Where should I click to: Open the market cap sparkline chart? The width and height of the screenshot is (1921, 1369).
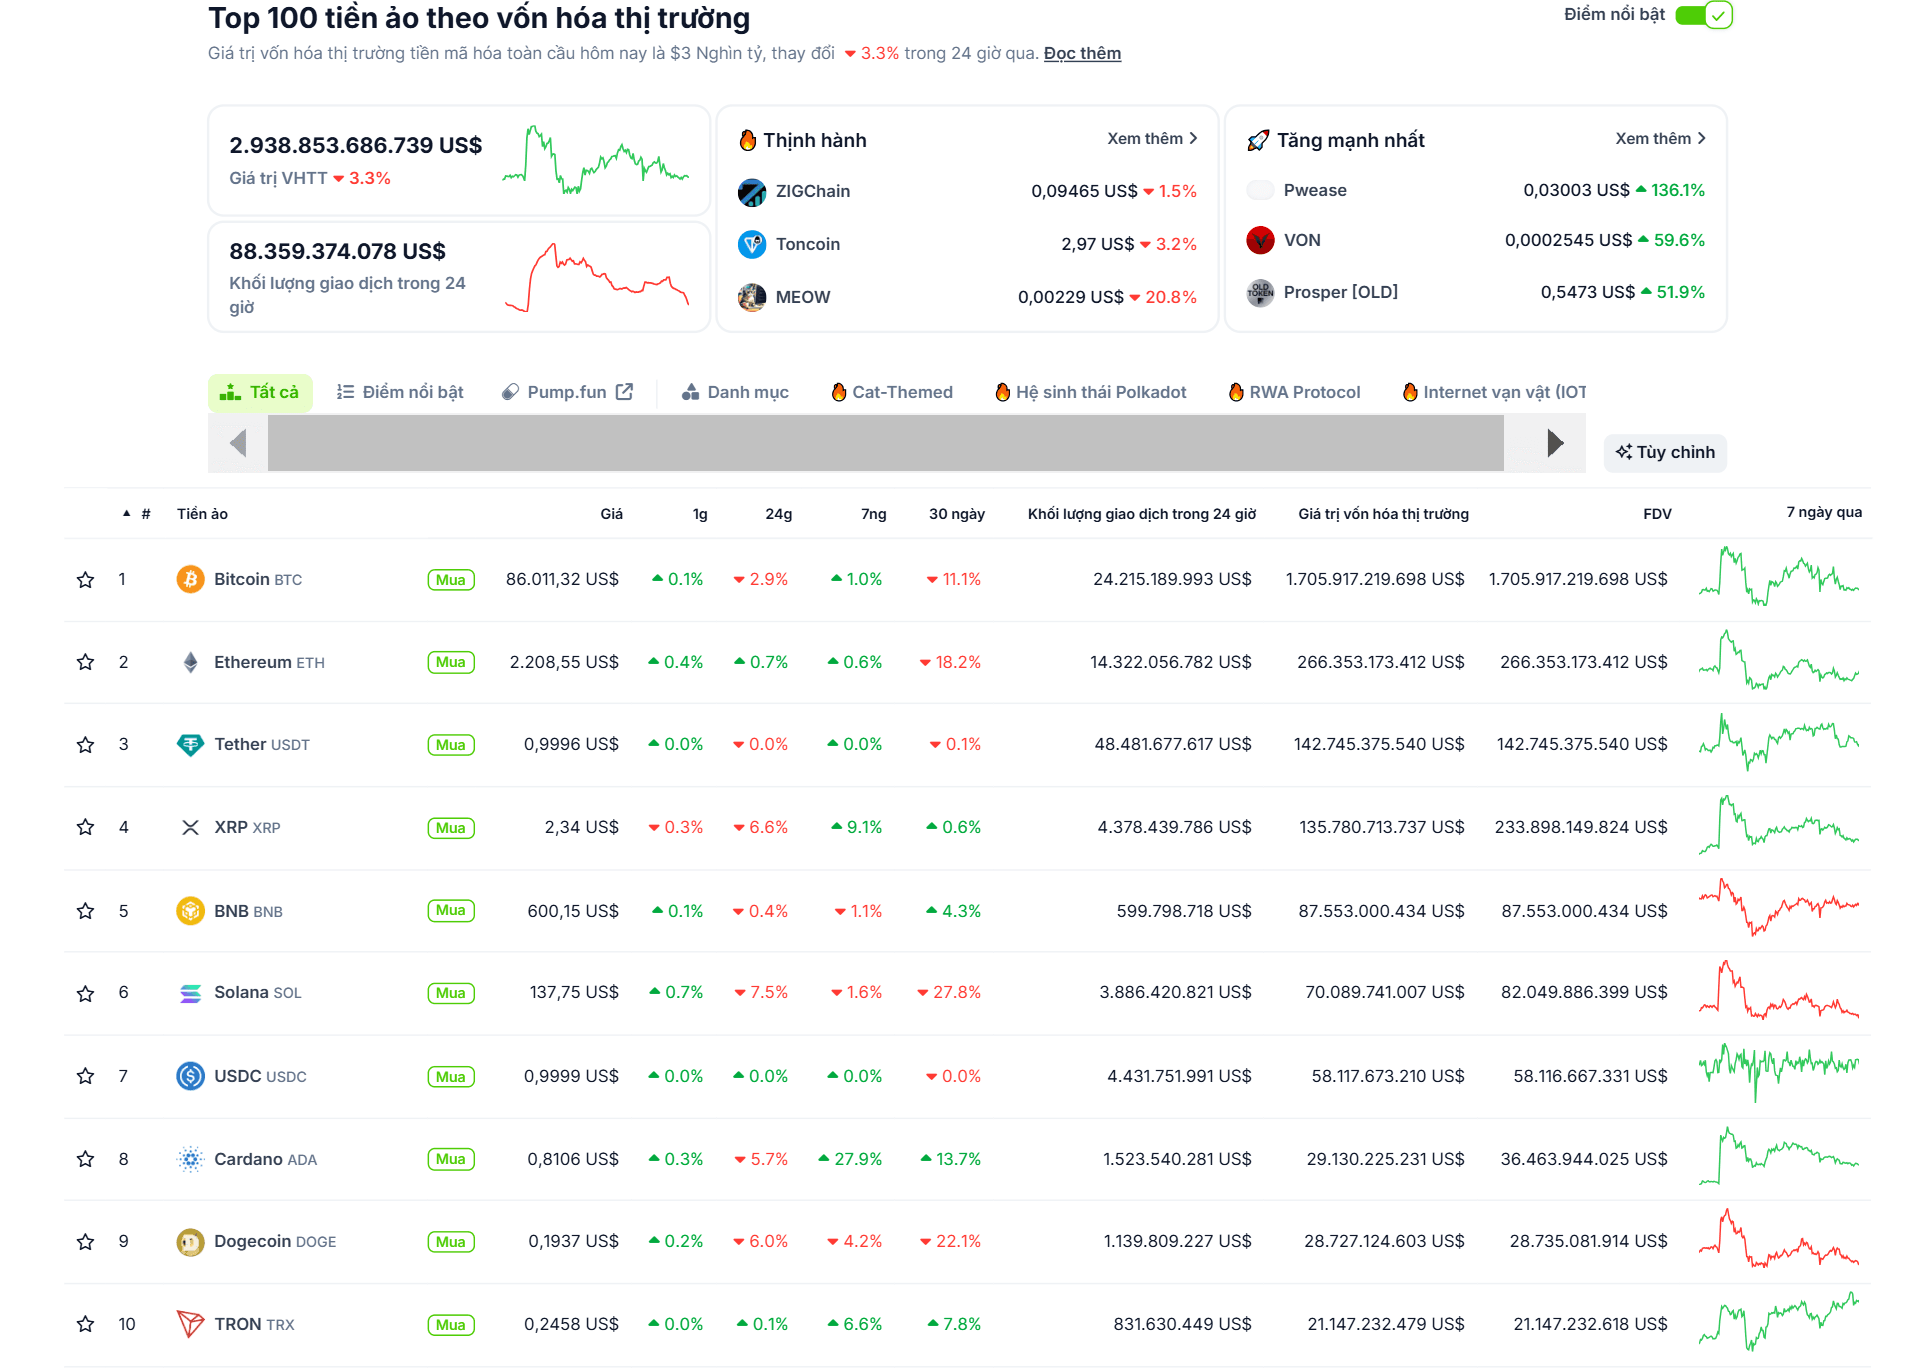595,160
